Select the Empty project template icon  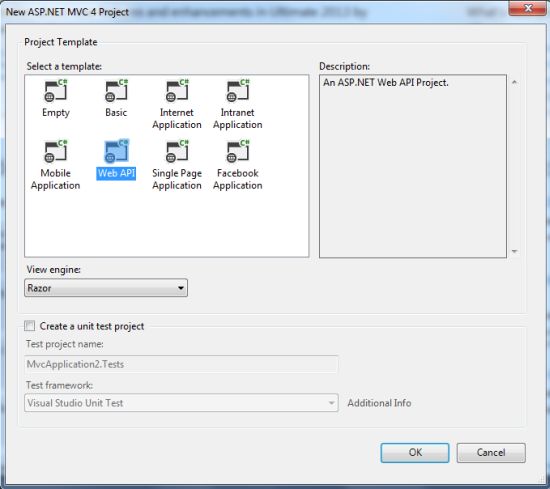click(x=56, y=91)
